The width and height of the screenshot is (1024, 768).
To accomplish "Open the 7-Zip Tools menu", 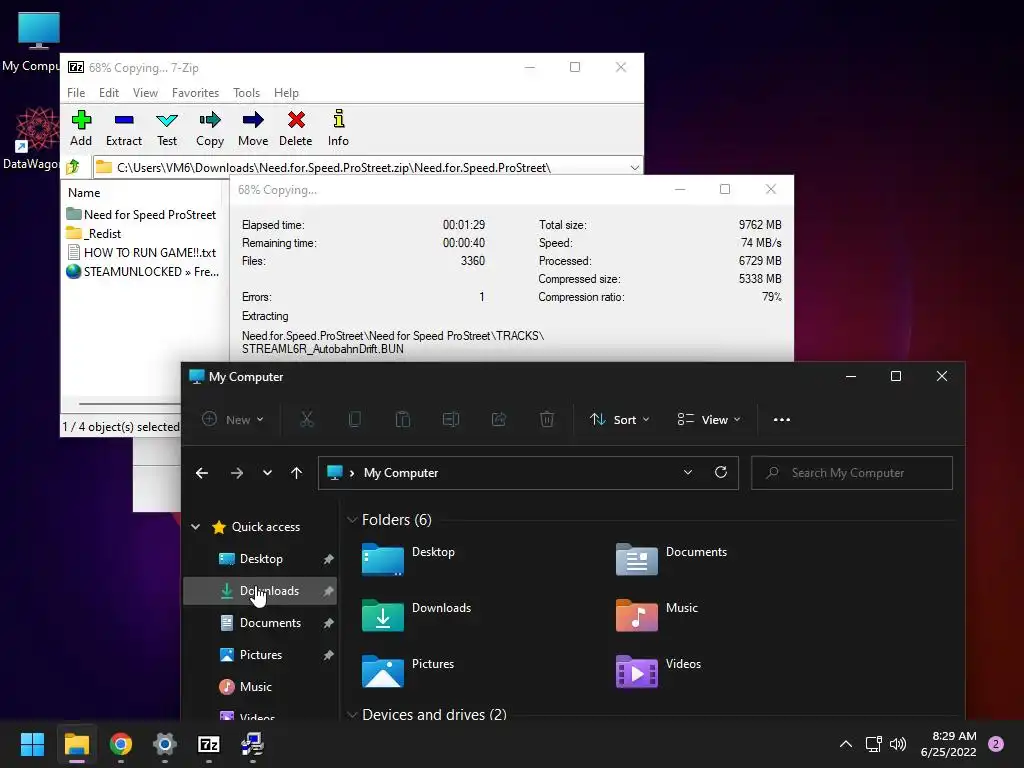I will tap(246, 93).
